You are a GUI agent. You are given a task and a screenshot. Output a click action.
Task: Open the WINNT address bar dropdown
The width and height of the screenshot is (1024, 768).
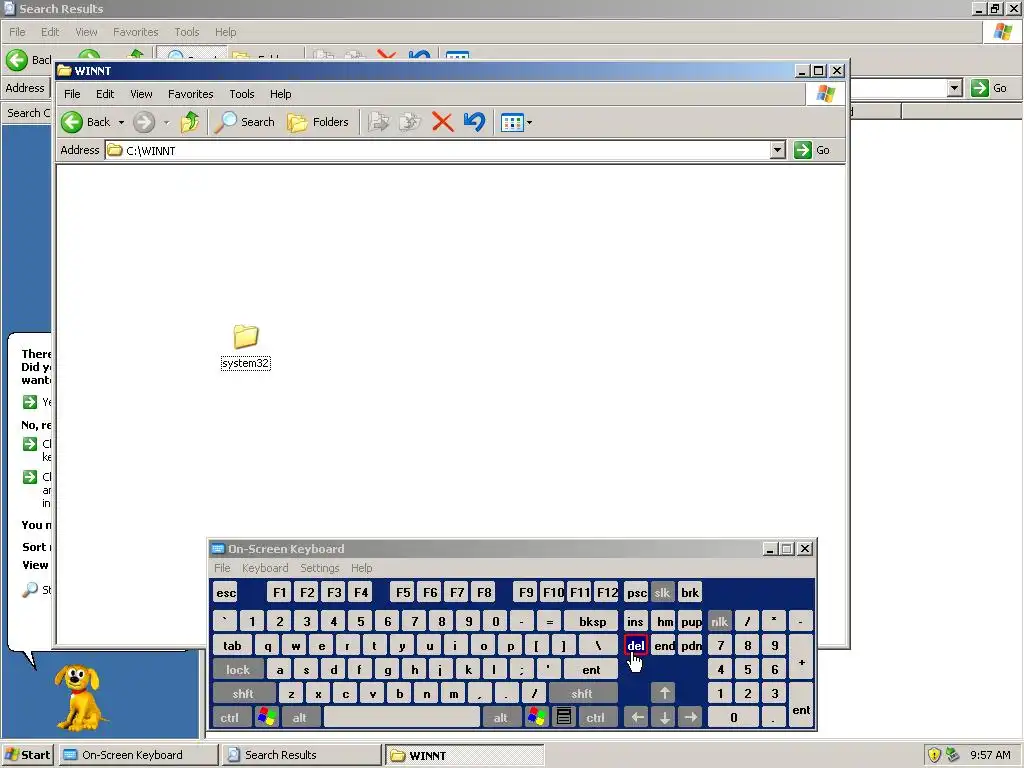777,150
